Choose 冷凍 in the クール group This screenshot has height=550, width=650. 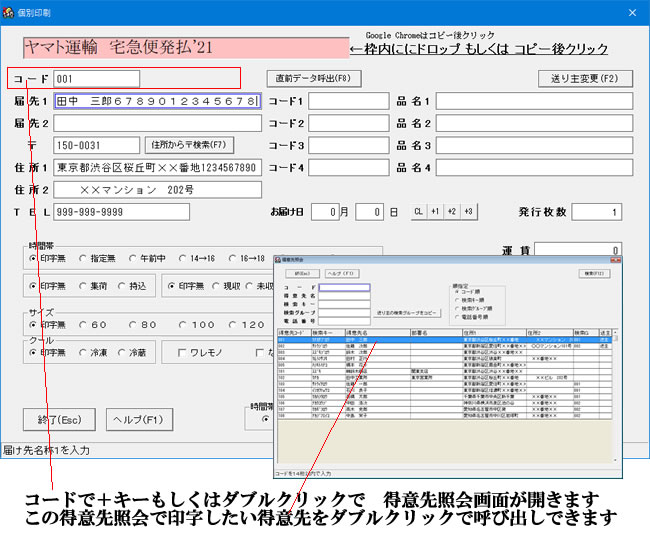[x=83, y=352]
